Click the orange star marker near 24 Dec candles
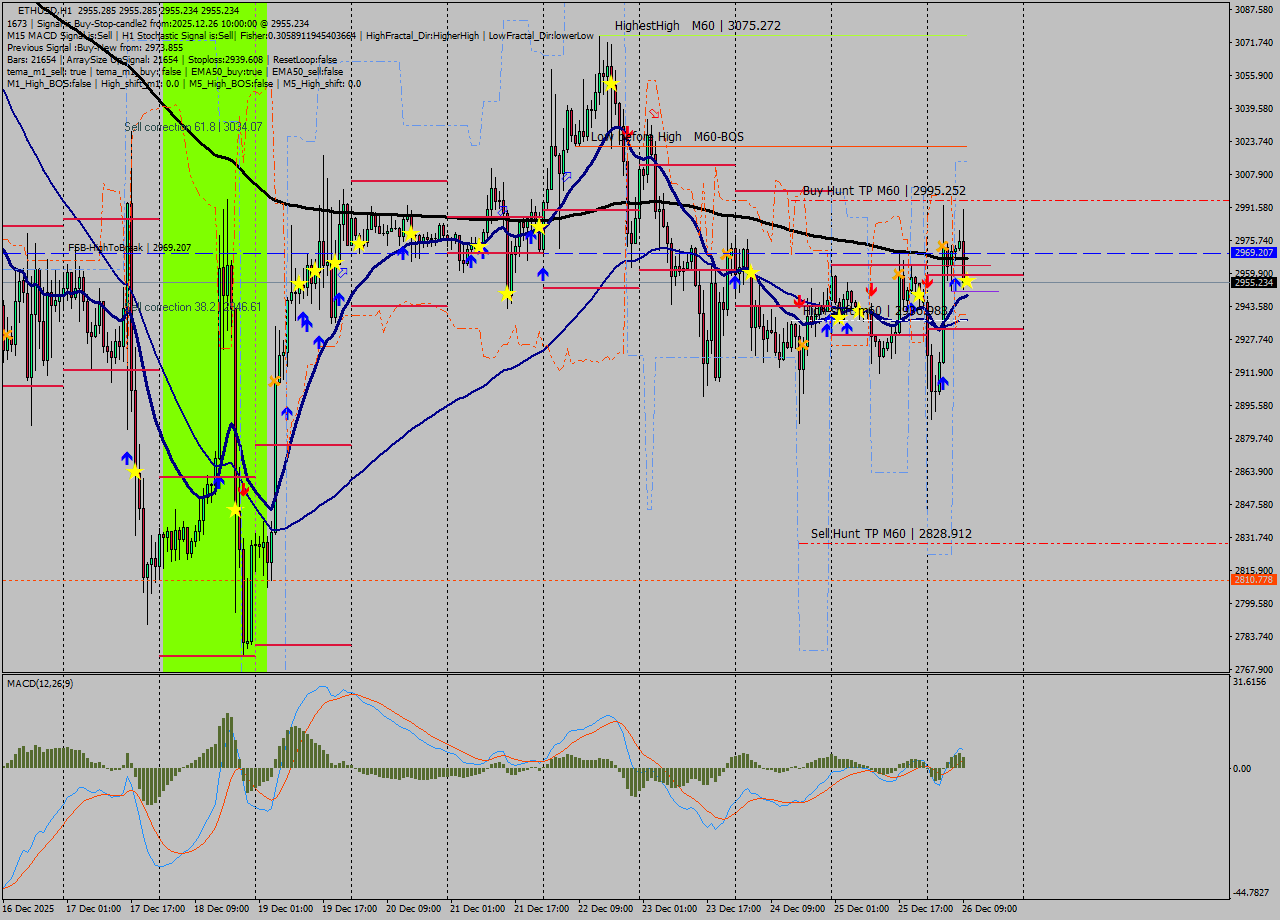The image size is (1280, 920). pyautogui.click(x=802, y=344)
